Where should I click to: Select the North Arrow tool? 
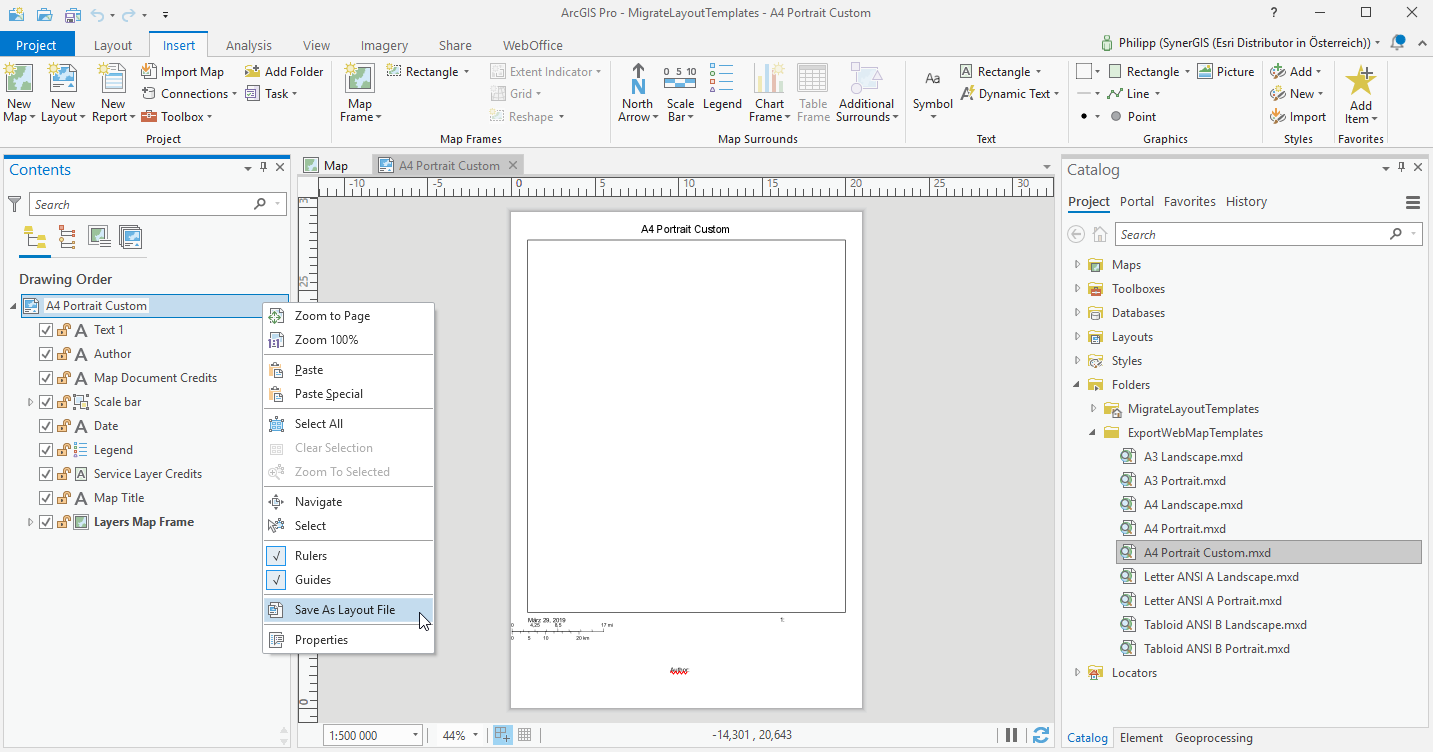pos(637,92)
